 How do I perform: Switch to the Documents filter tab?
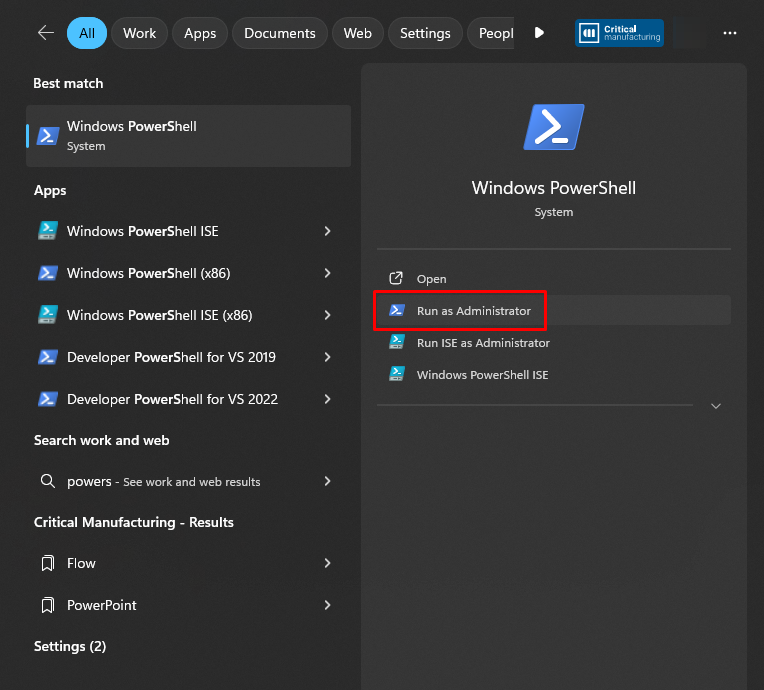pyautogui.click(x=279, y=33)
